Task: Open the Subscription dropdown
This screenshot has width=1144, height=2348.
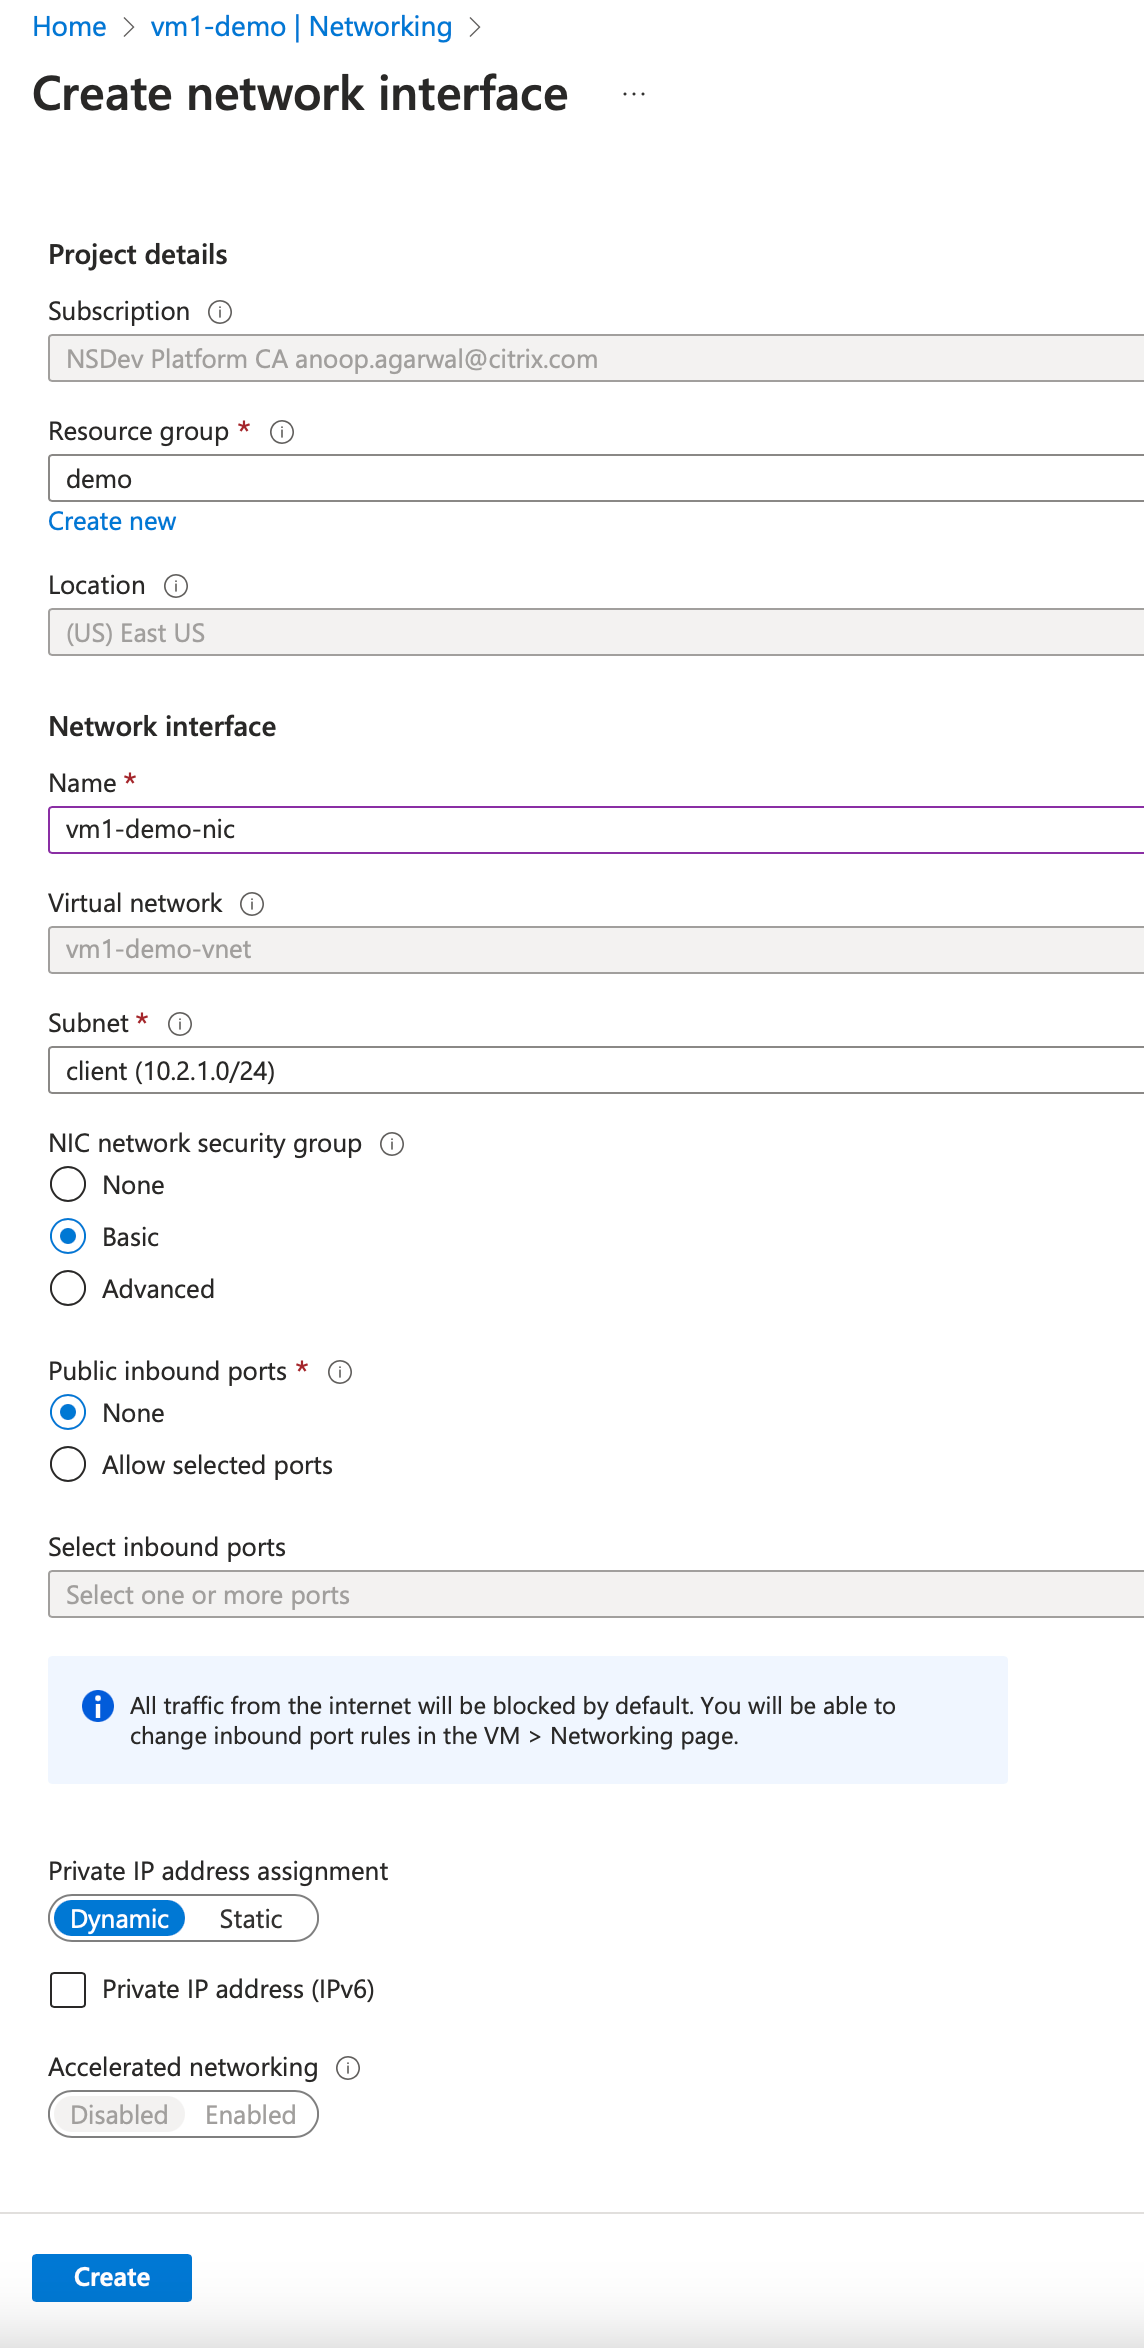Action: pos(596,358)
